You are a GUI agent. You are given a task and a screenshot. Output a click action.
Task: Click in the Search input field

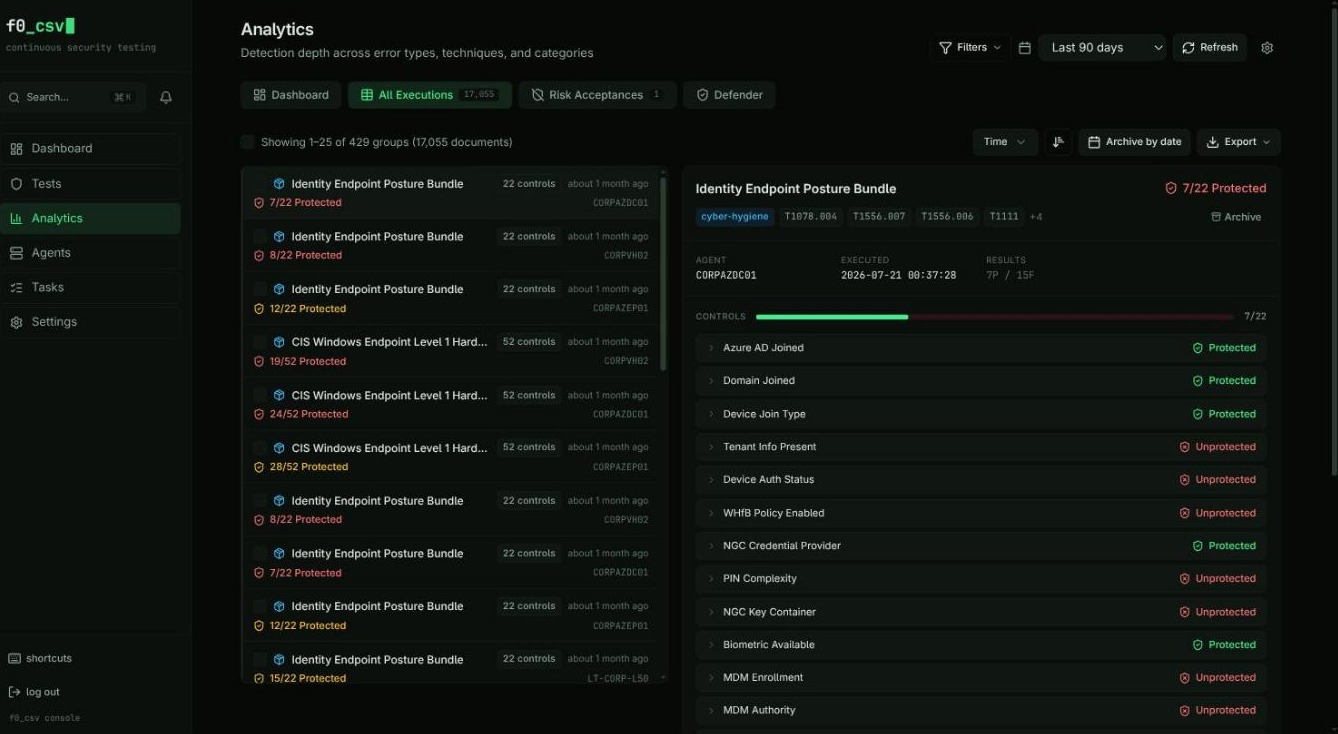pos(72,97)
